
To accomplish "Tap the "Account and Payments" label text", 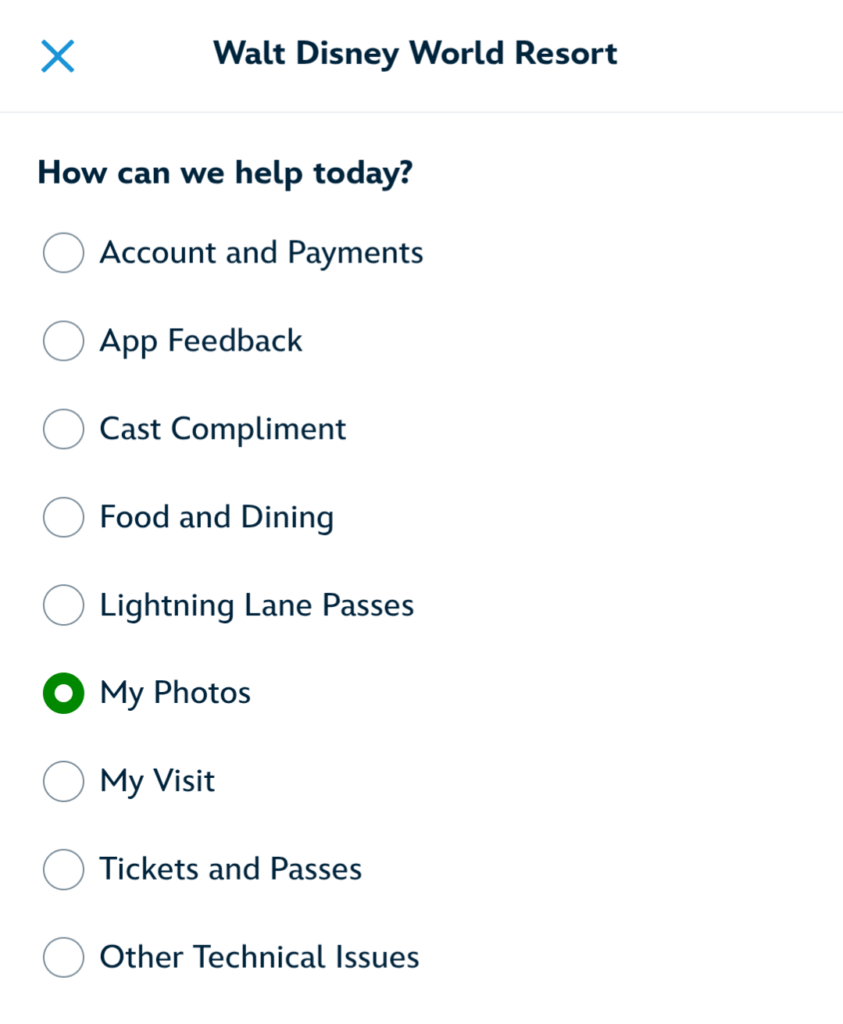I will pyautogui.click(x=261, y=253).
